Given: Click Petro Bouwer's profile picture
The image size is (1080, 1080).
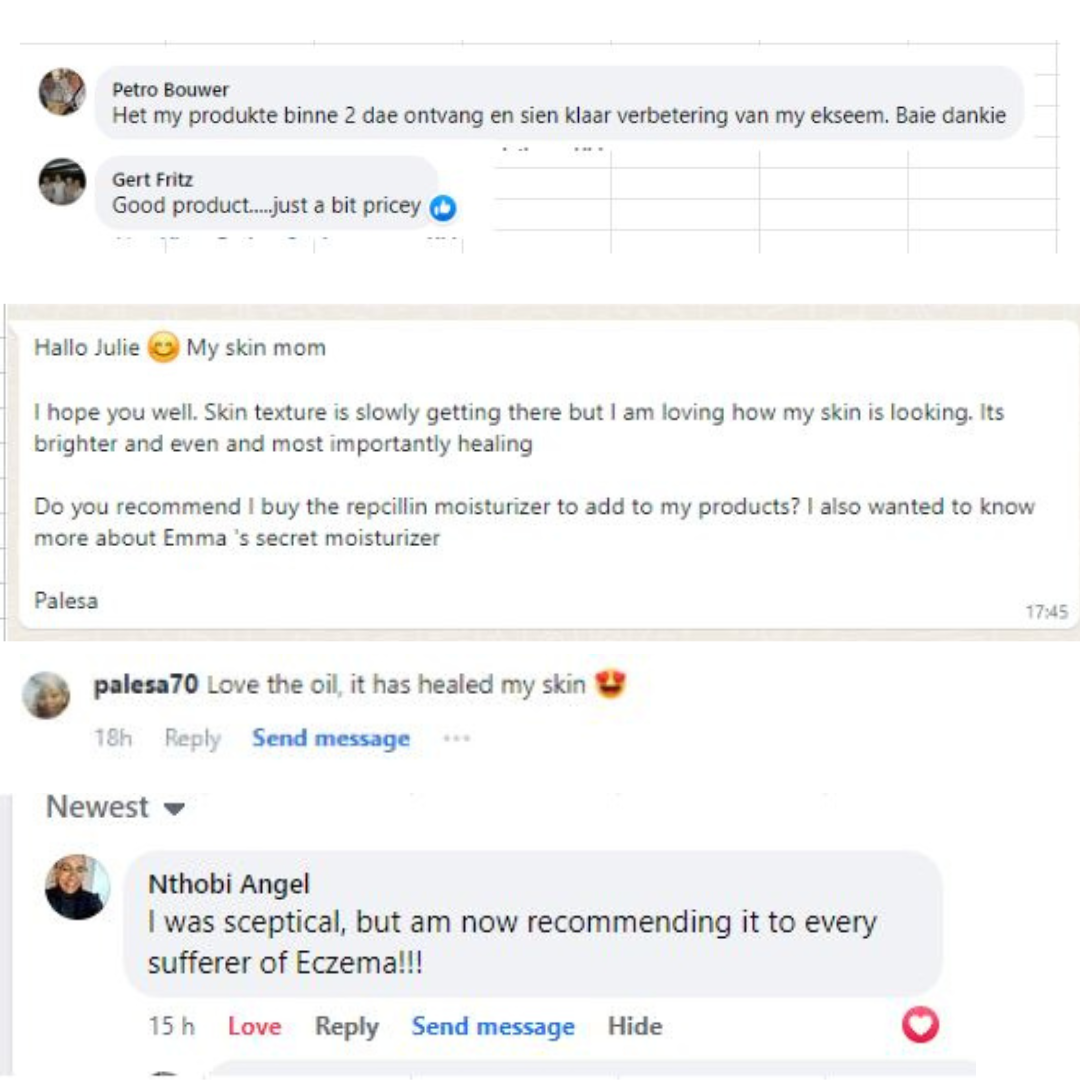Looking at the screenshot, I should click(x=62, y=92).
